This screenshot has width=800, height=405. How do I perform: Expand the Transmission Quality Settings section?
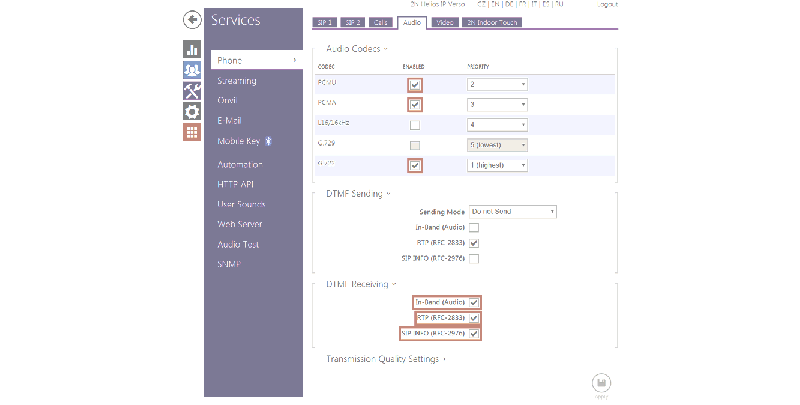385,357
